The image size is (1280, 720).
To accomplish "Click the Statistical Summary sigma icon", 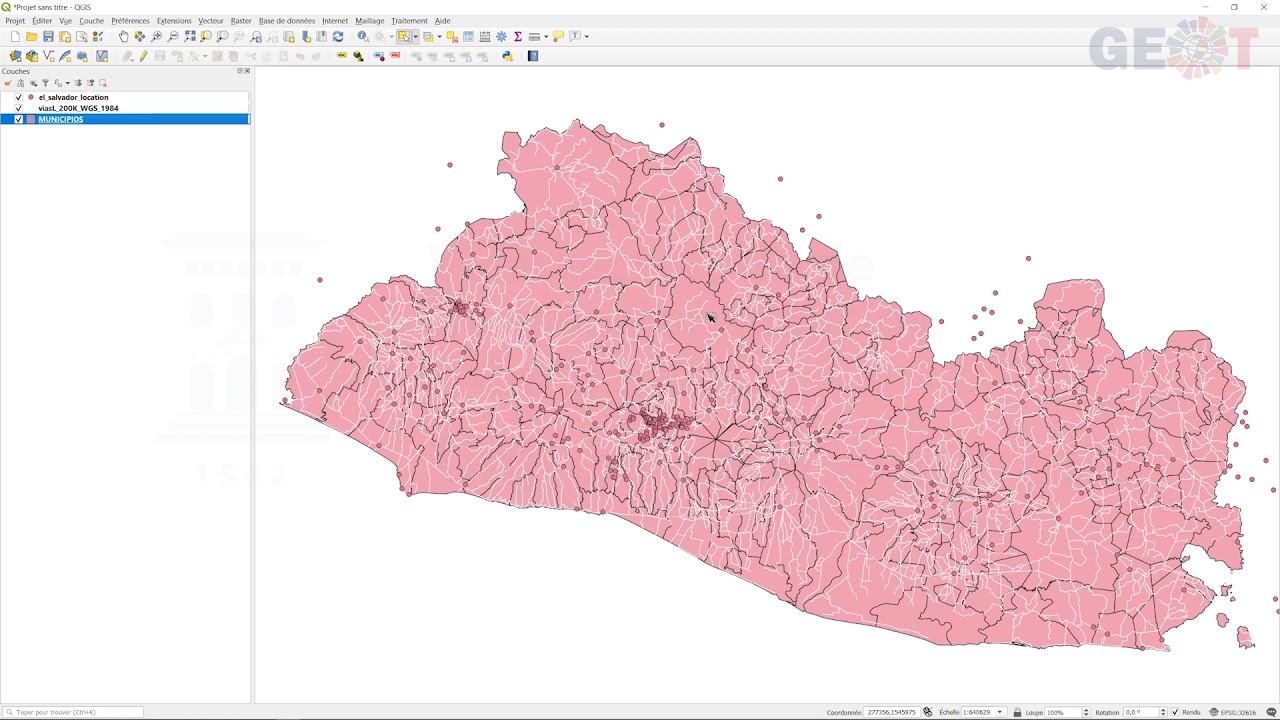I will 518,36.
